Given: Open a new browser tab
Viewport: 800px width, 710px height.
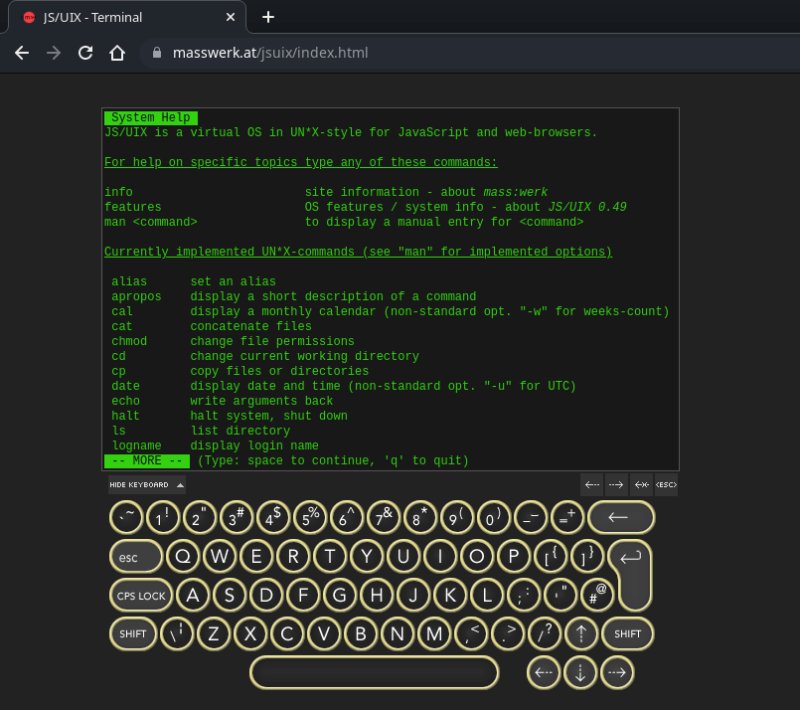Looking at the screenshot, I should (267, 17).
